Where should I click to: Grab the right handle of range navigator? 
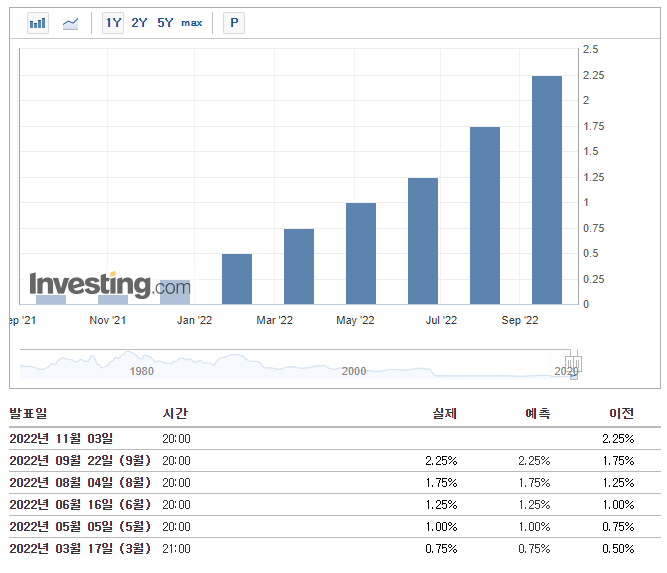[577, 364]
